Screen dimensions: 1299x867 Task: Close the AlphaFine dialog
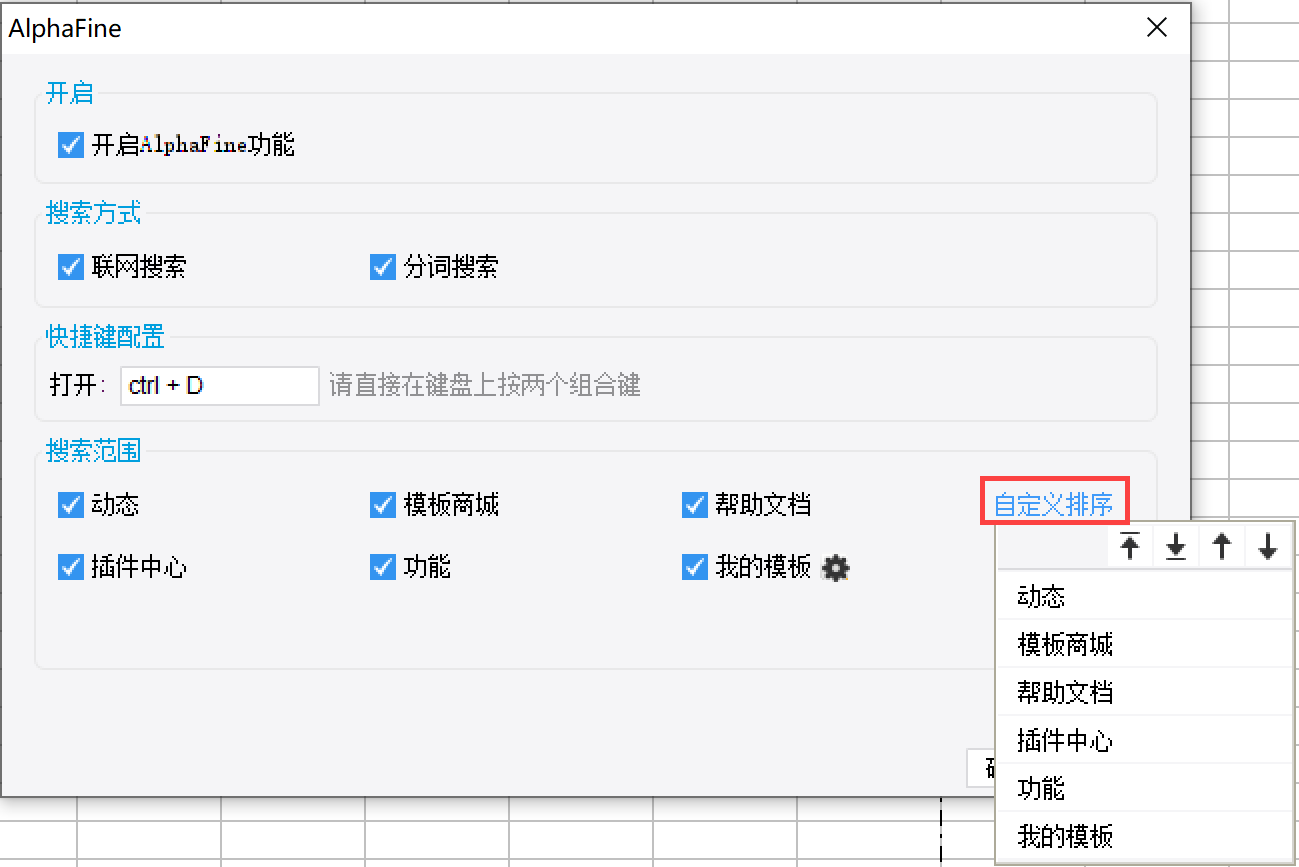(1157, 28)
